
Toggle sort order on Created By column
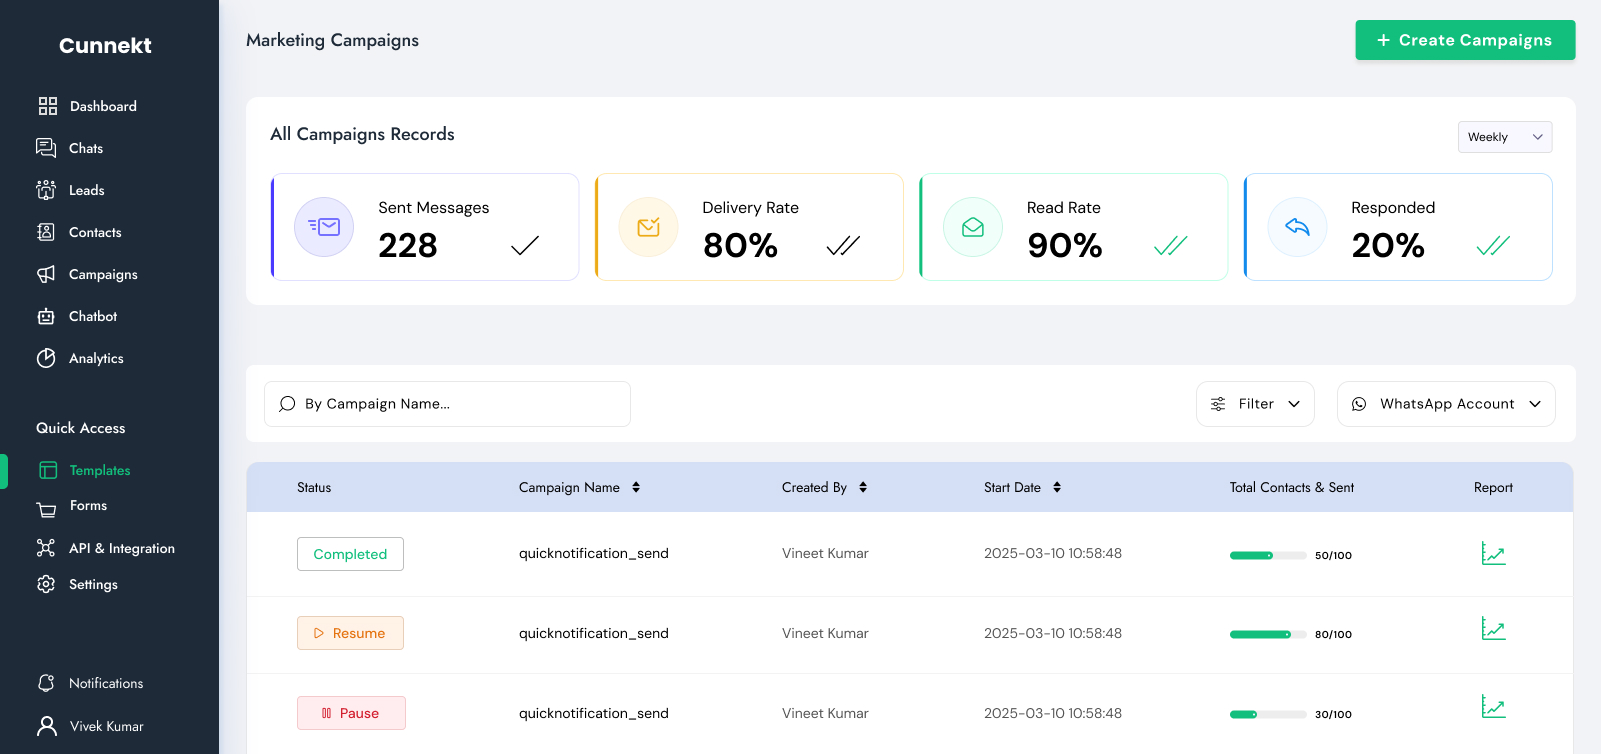[x=863, y=487]
